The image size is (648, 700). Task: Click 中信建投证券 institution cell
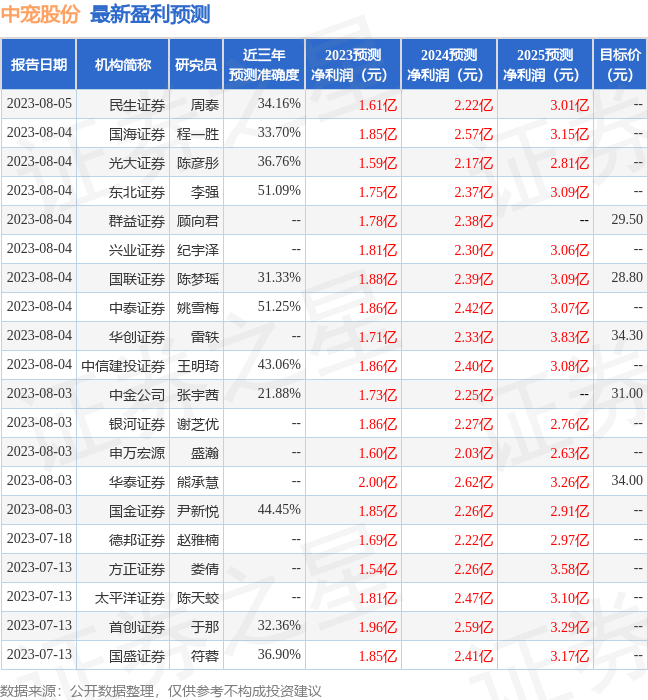coord(123,367)
